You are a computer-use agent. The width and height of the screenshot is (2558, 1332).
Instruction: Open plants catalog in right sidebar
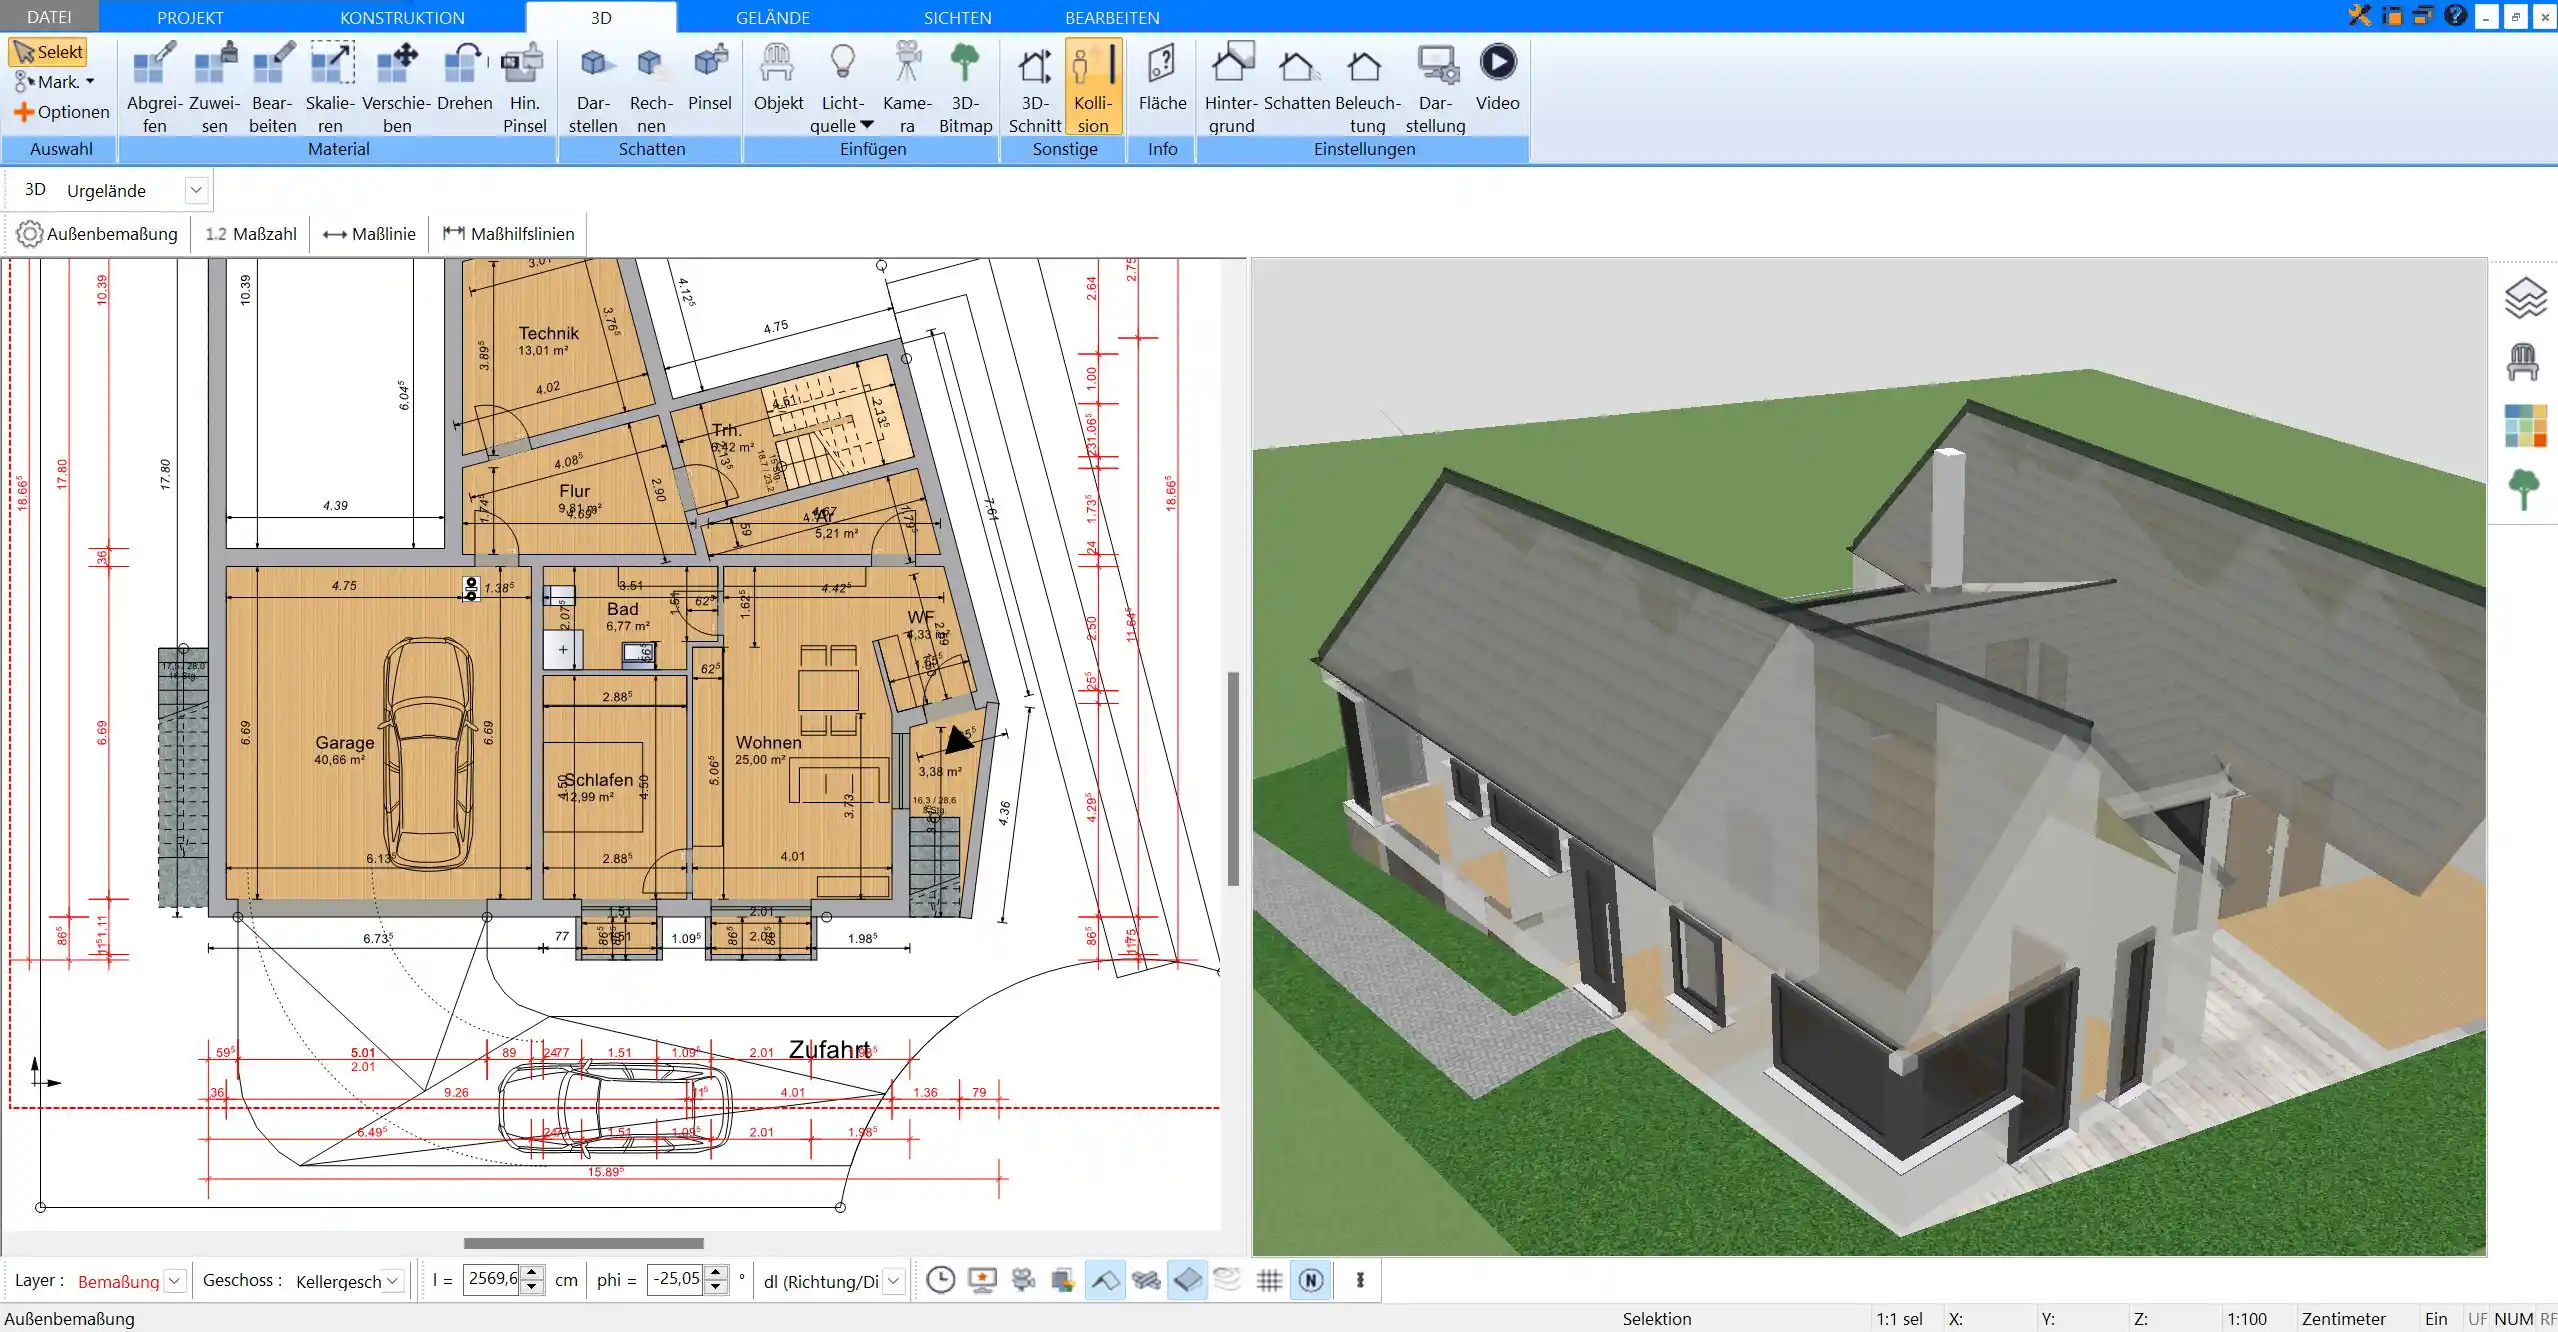click(x=2523, y=489)
